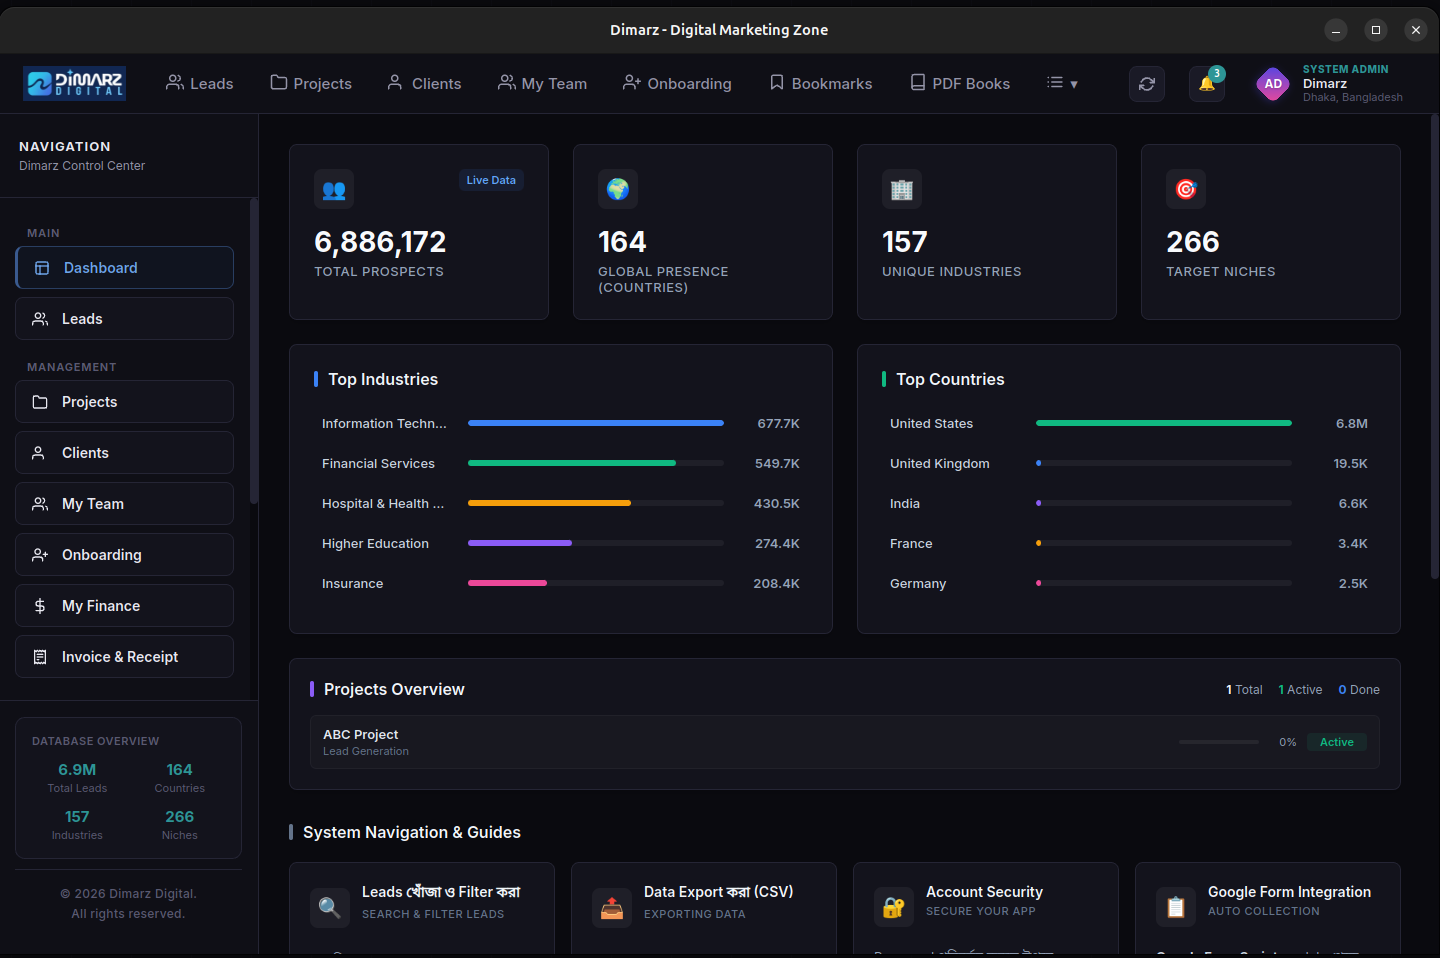
Task: Open My Team from top navigation
Action: pyautogui.click(x=543, y=83)
